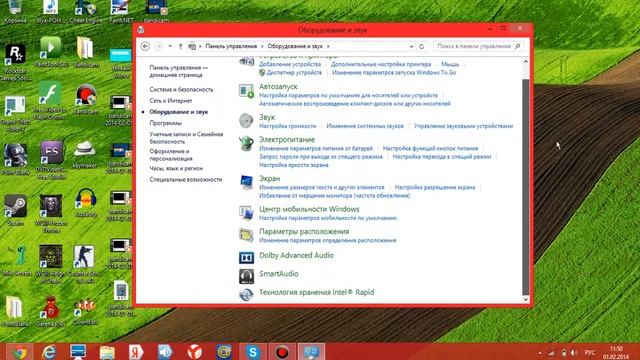The width and height of the screenshot is (640, 360).
Task: Open File Explorer from the taskbar
Action: click(x=107, y=352)
